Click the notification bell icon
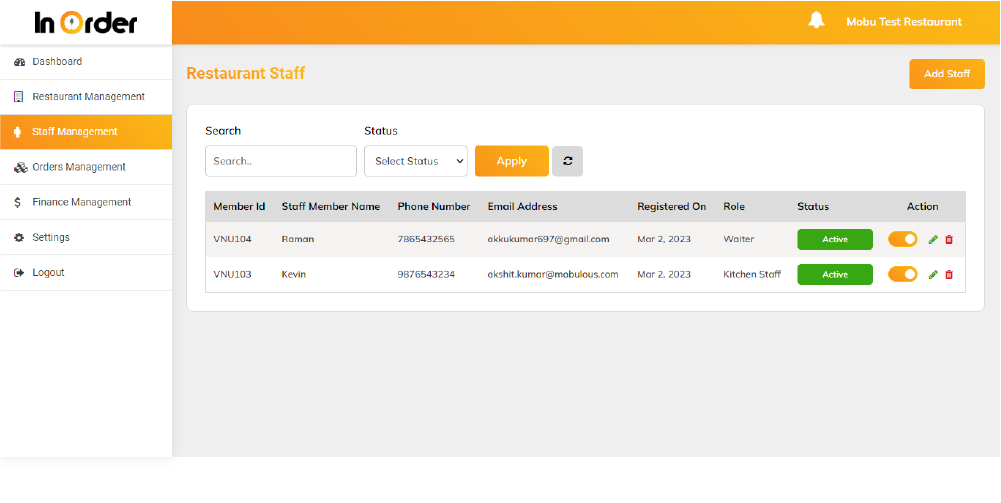The height and width of the screenshot is (503, 1001). coord(816,21)
